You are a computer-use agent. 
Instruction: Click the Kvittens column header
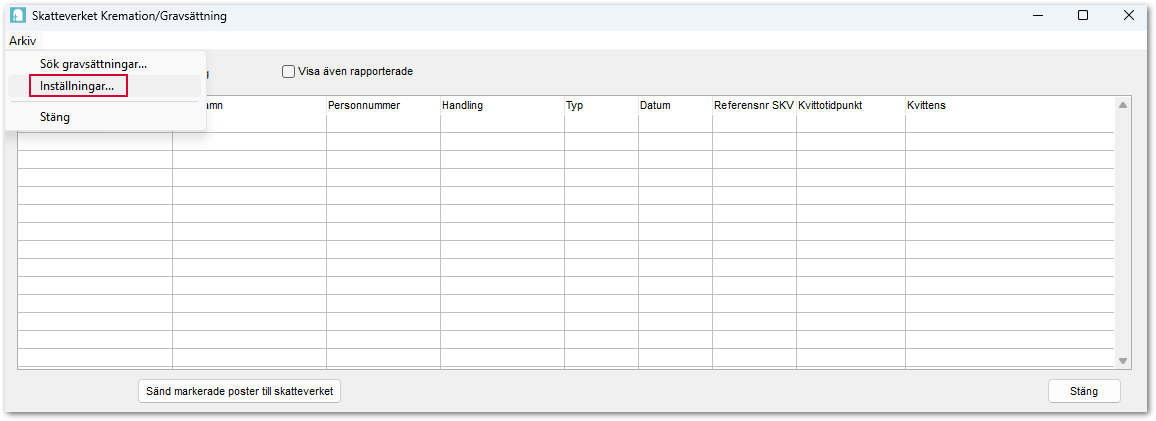(x=1009, y=105)
